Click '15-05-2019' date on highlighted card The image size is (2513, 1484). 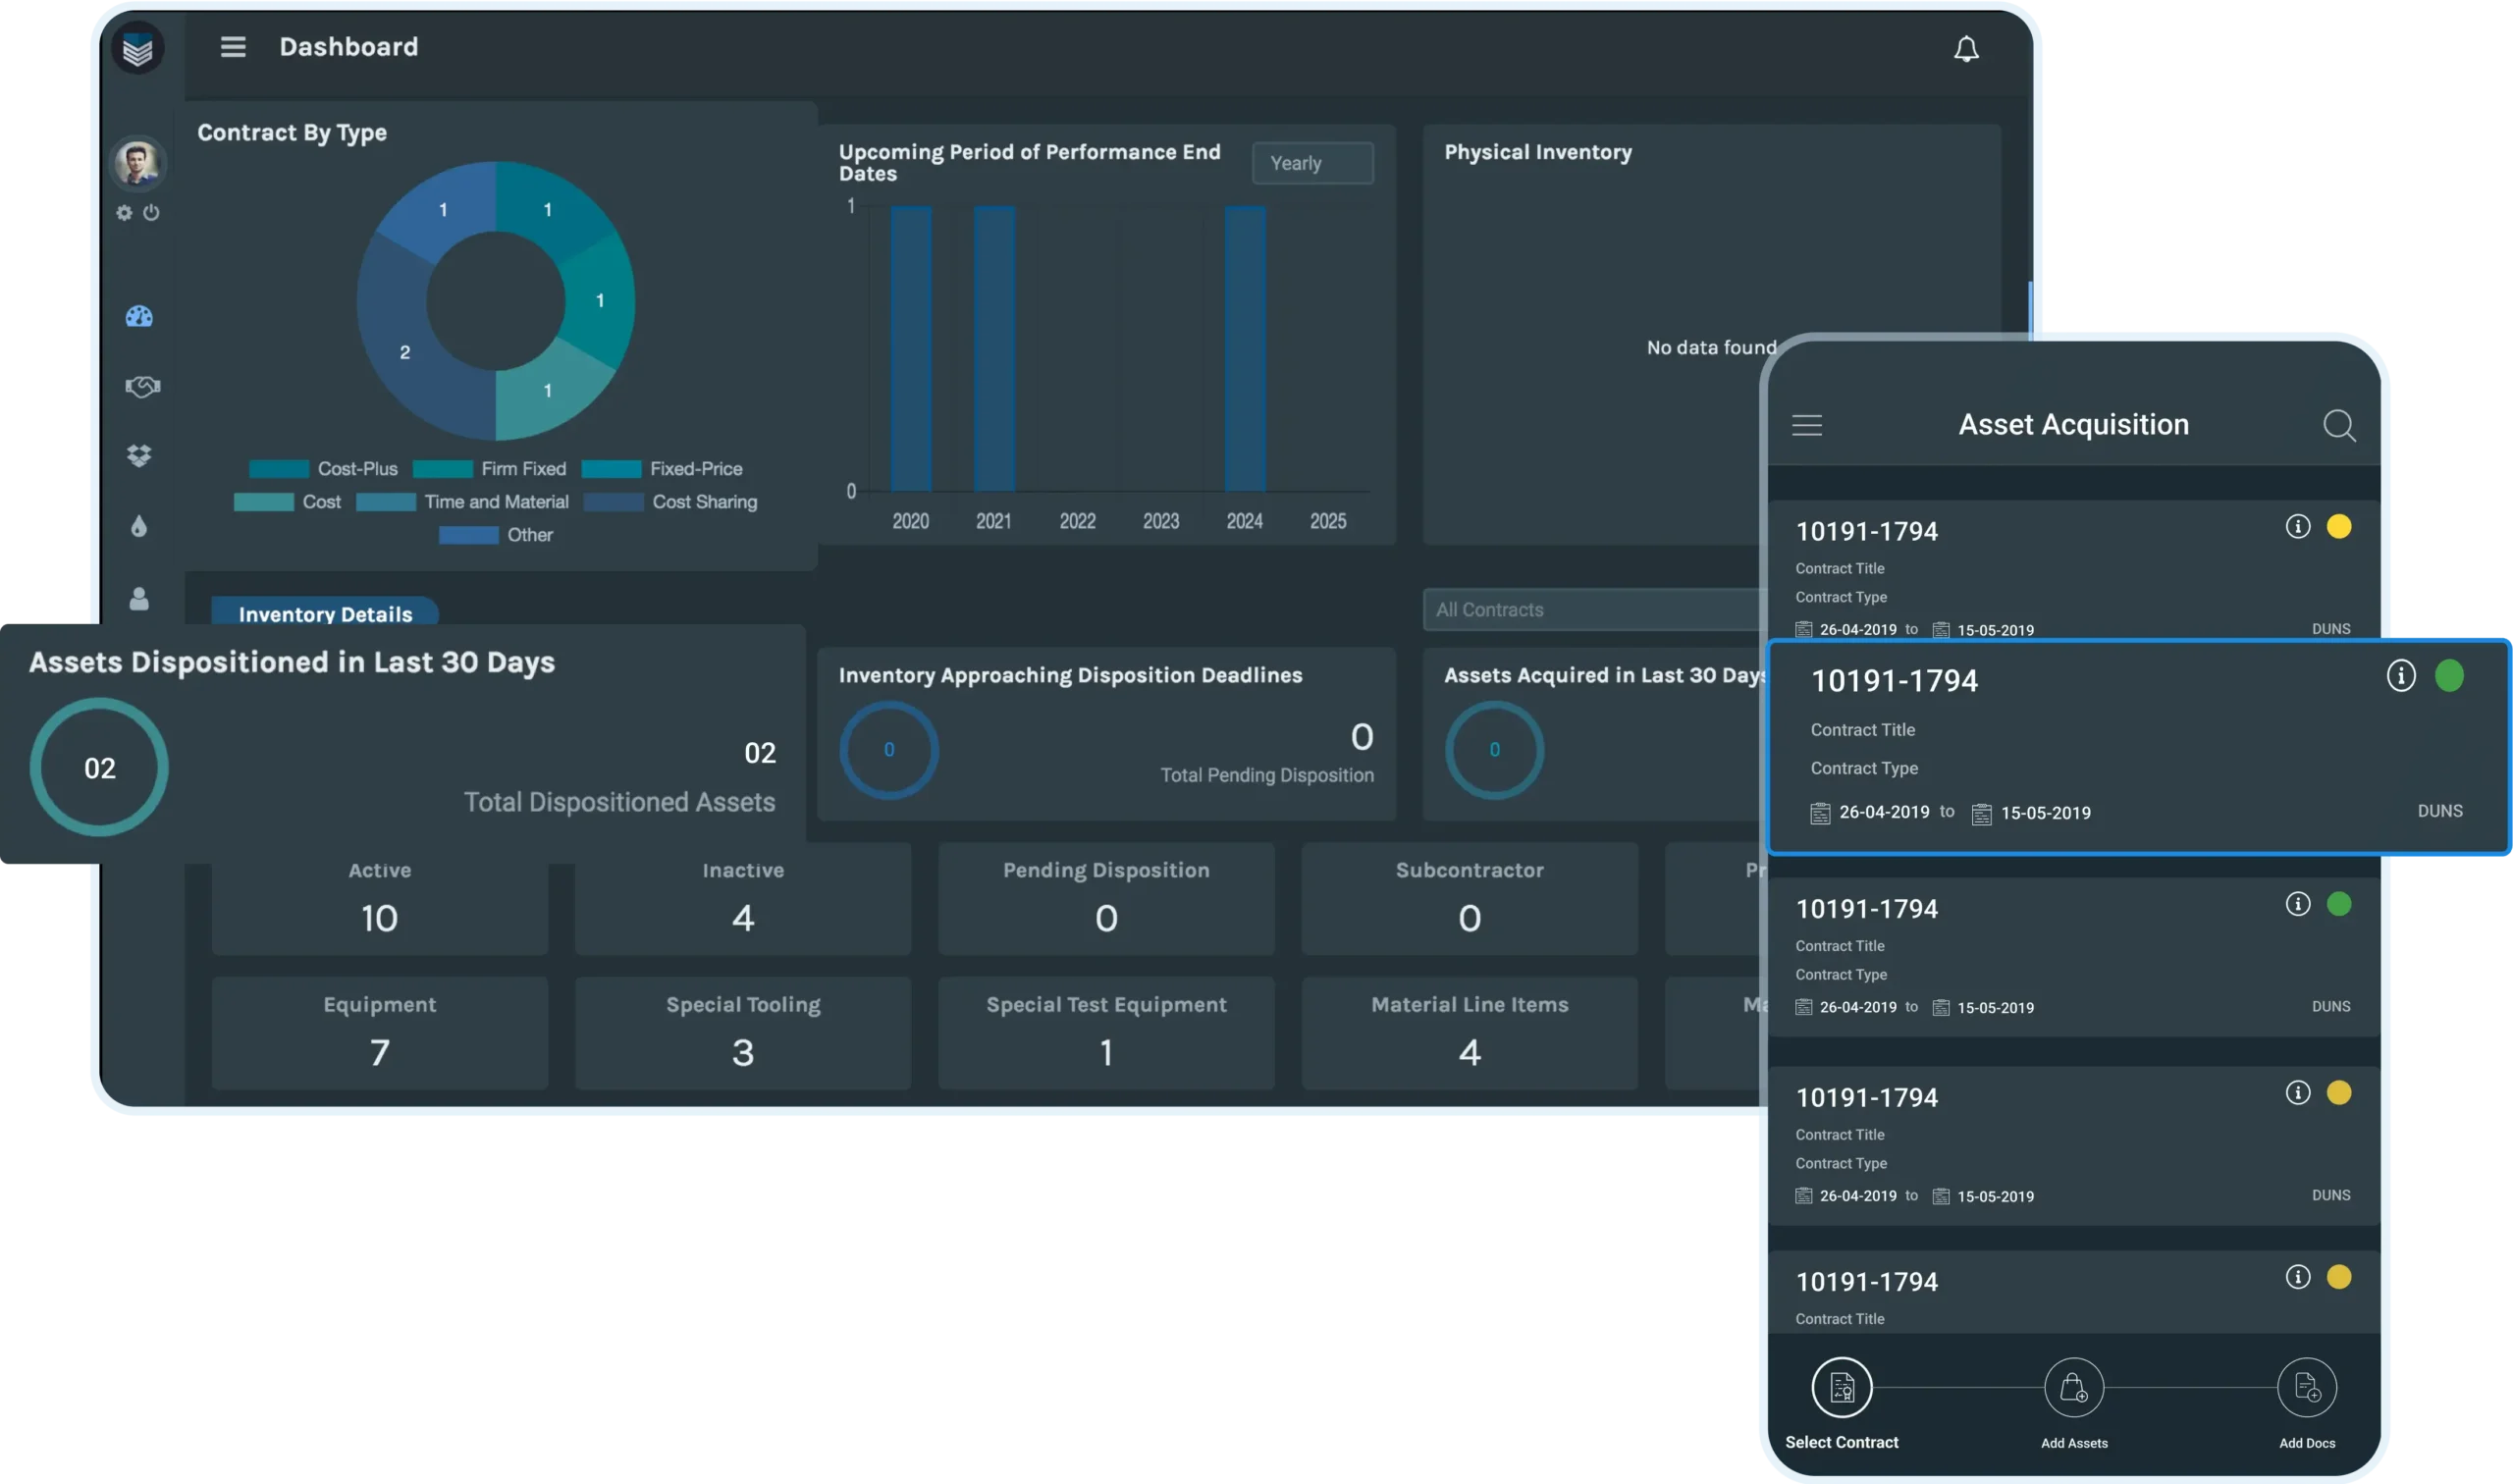pos(2045,813)
